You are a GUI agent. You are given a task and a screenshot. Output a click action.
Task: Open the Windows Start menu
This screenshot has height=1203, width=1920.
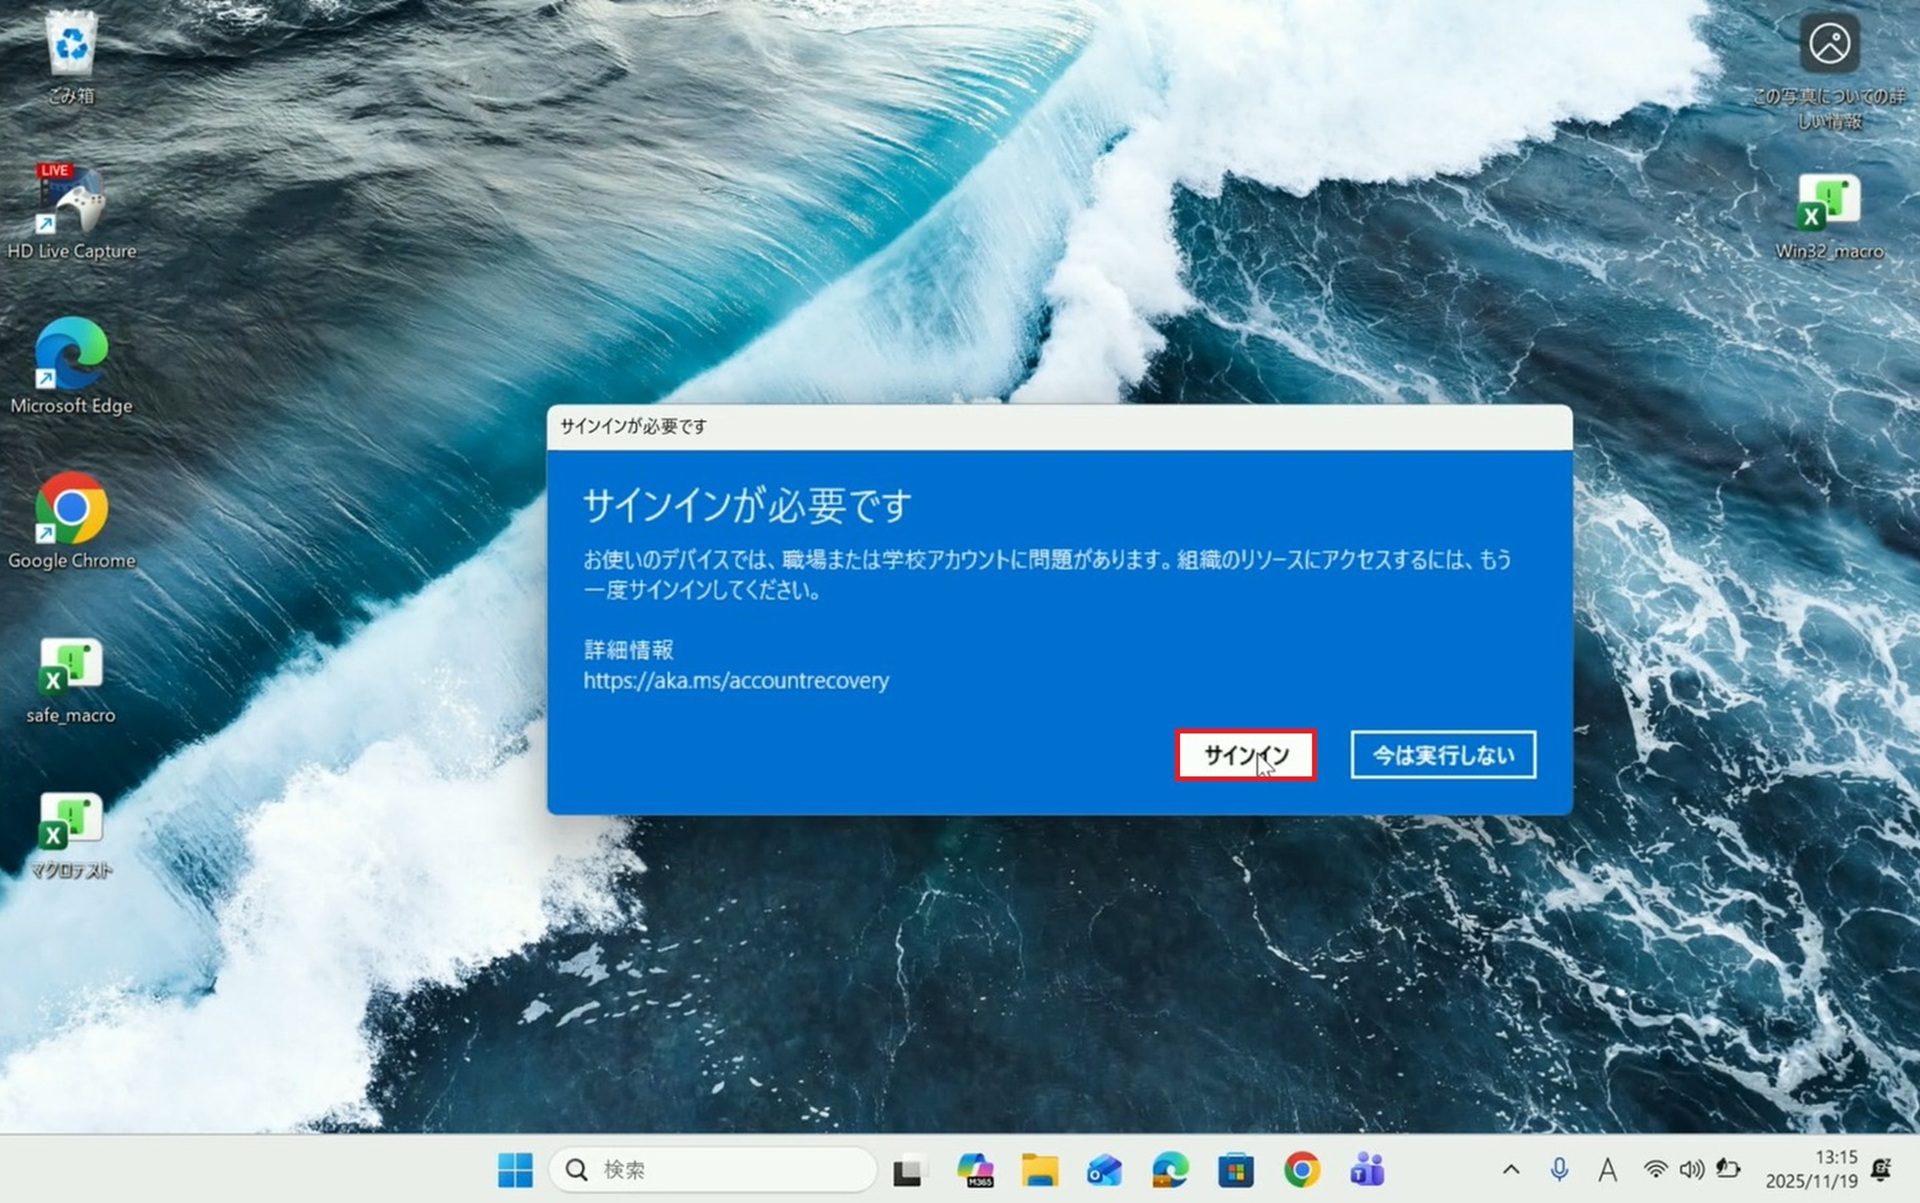(x=517, y=1169)
